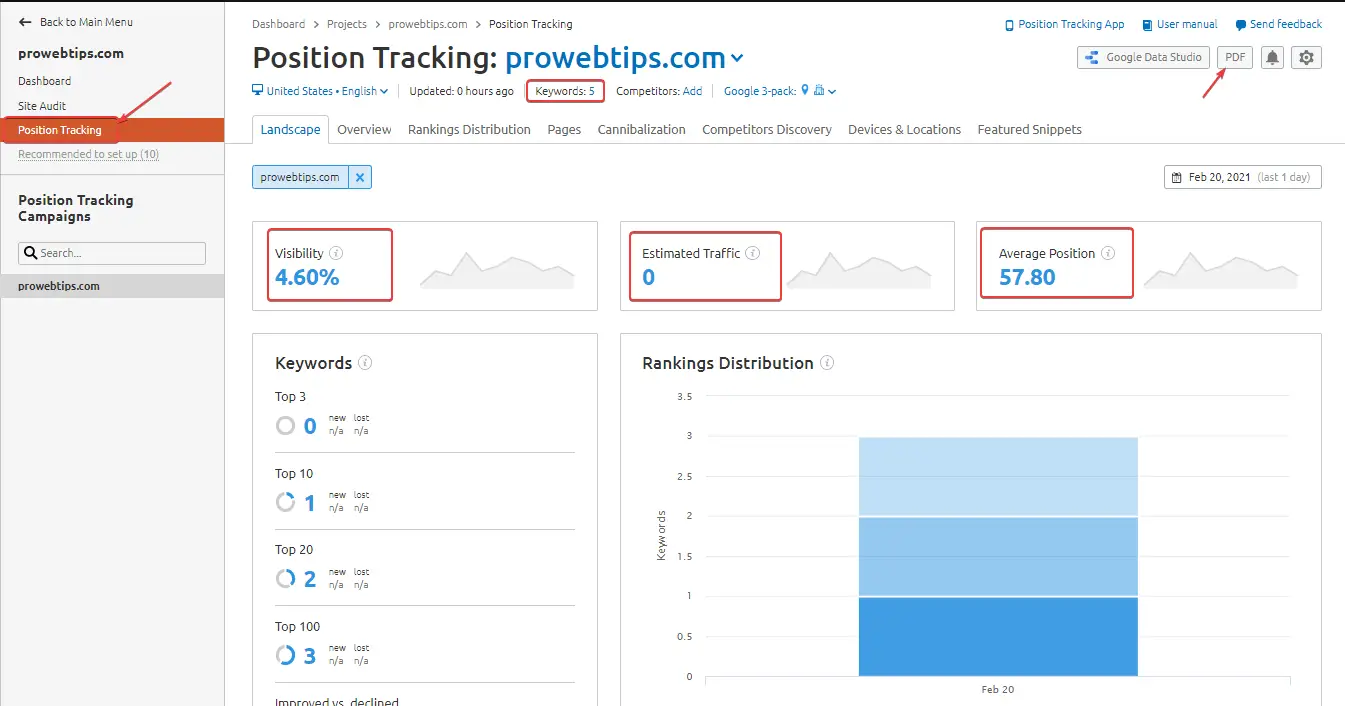Export report using the PDF button
The height and width of the screenshot is (706, 1345).
pos(1235,57)
